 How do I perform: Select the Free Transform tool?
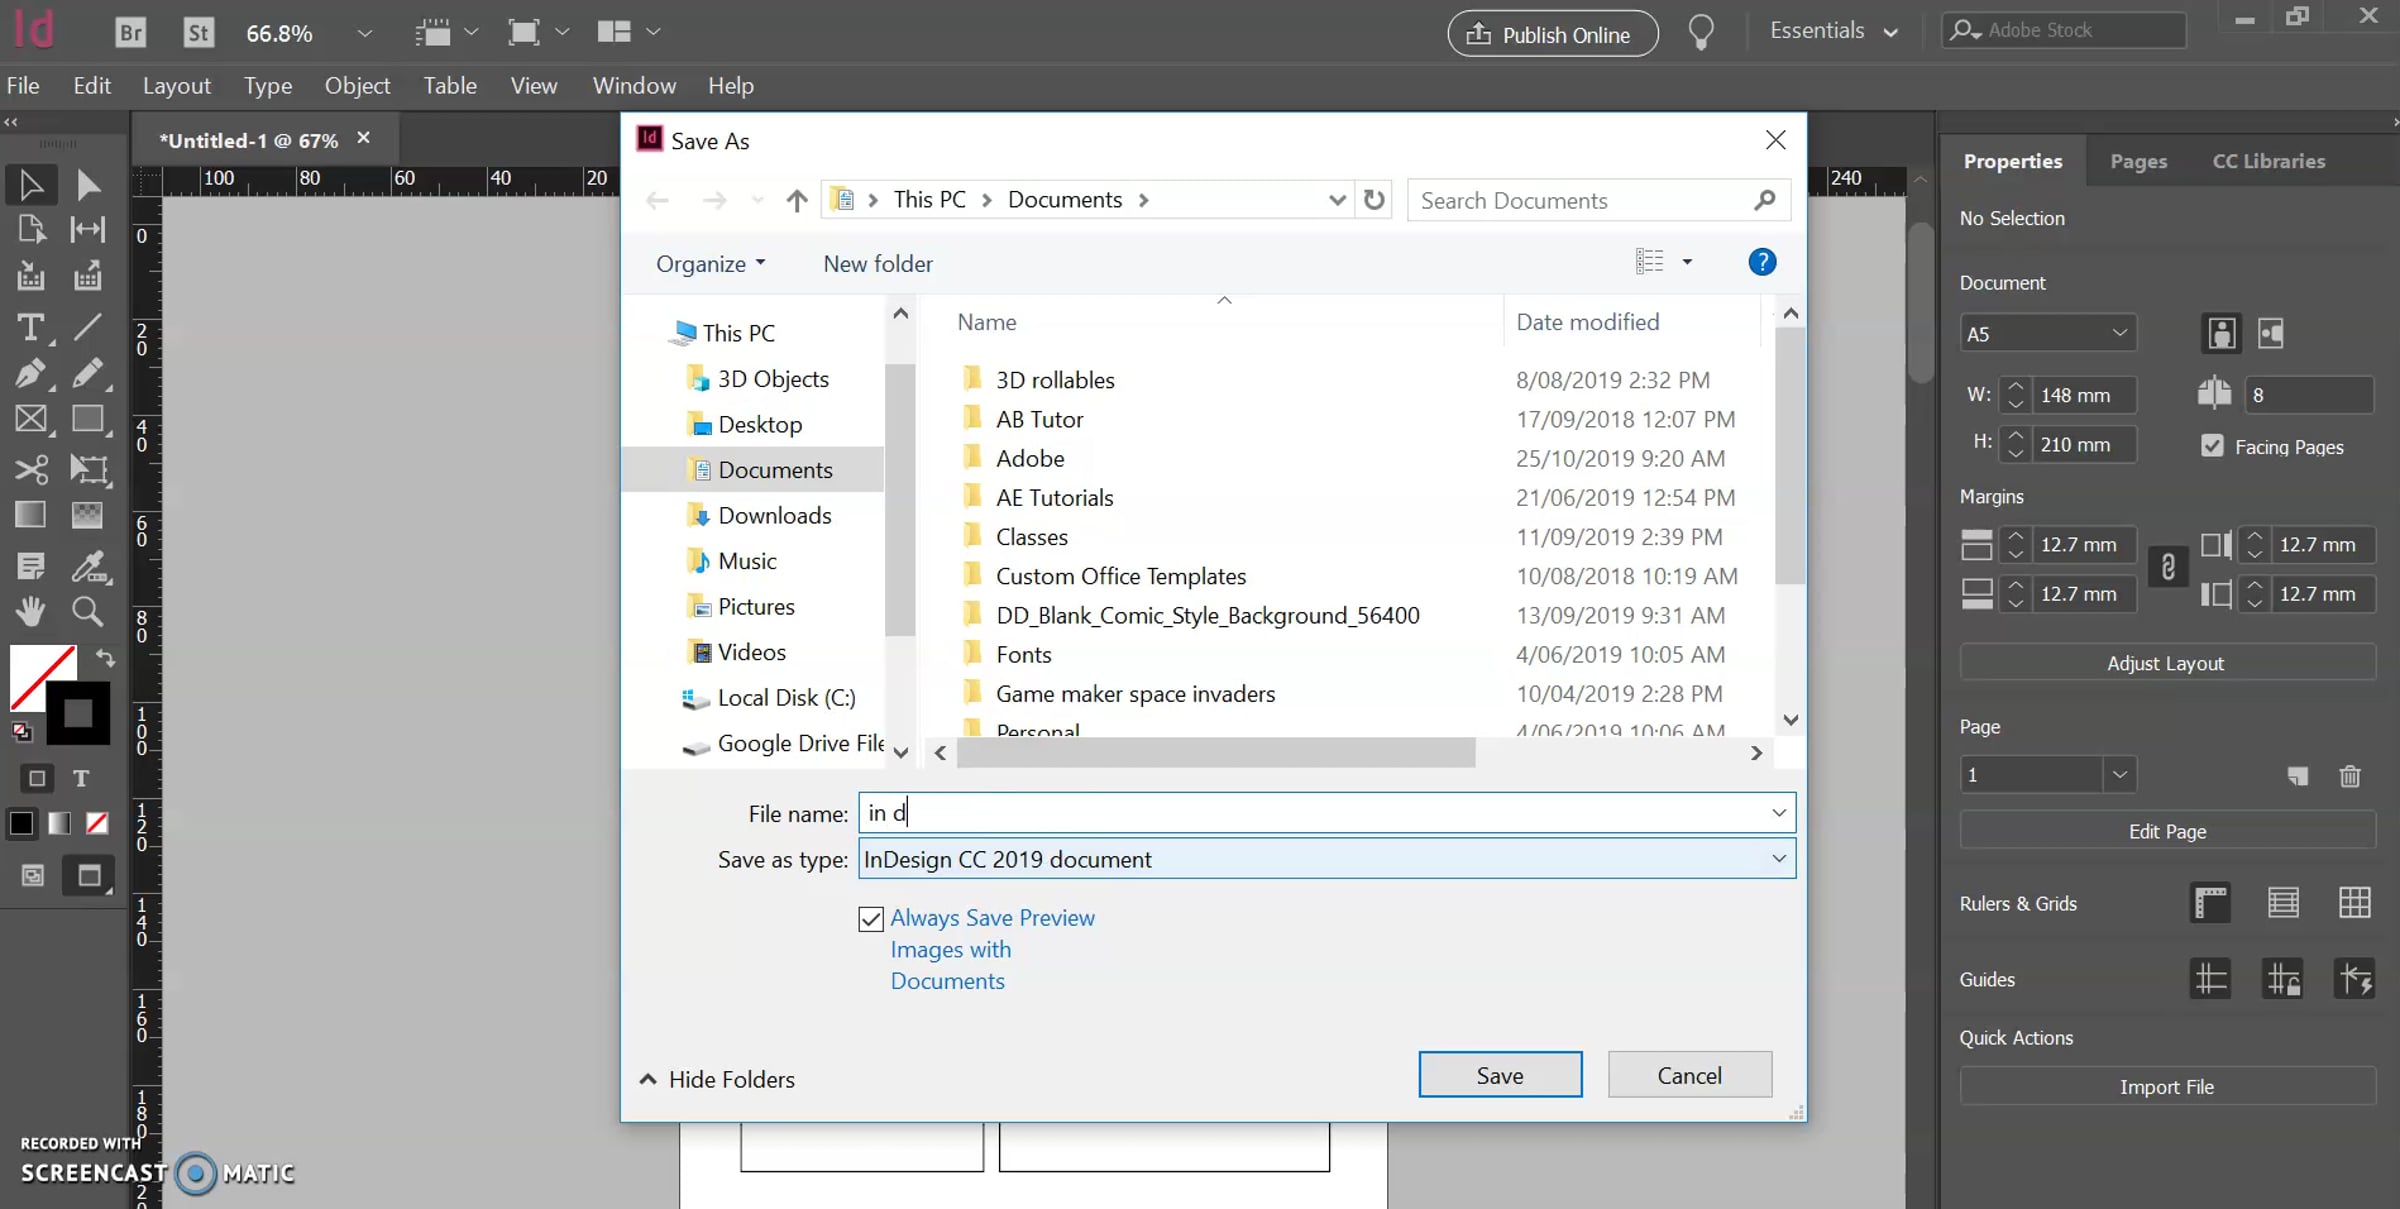coord(88,469)
